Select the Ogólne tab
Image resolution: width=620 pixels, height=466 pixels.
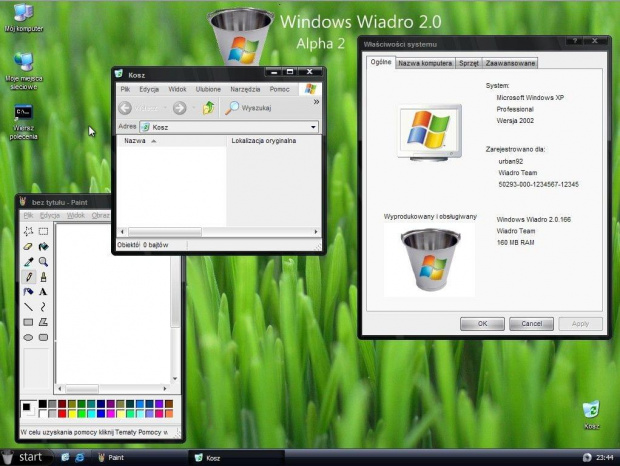[381, 62]
